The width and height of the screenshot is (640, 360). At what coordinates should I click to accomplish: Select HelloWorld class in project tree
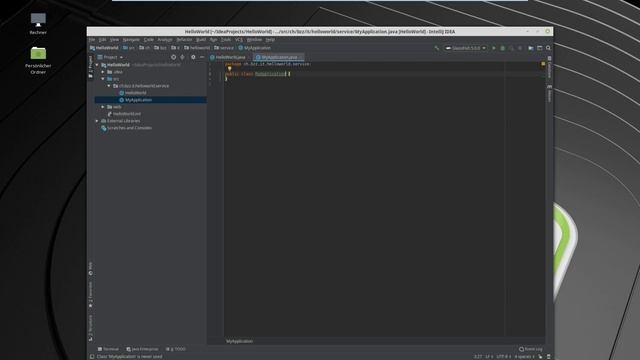pyautogui.click(x=133, y=93)
